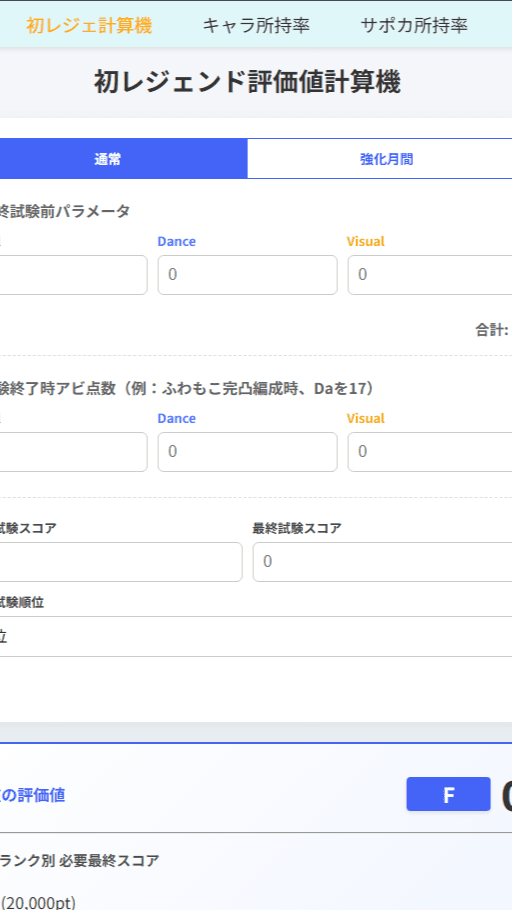
Task: Click the 最終試験スコア input field
Action: 382,562
